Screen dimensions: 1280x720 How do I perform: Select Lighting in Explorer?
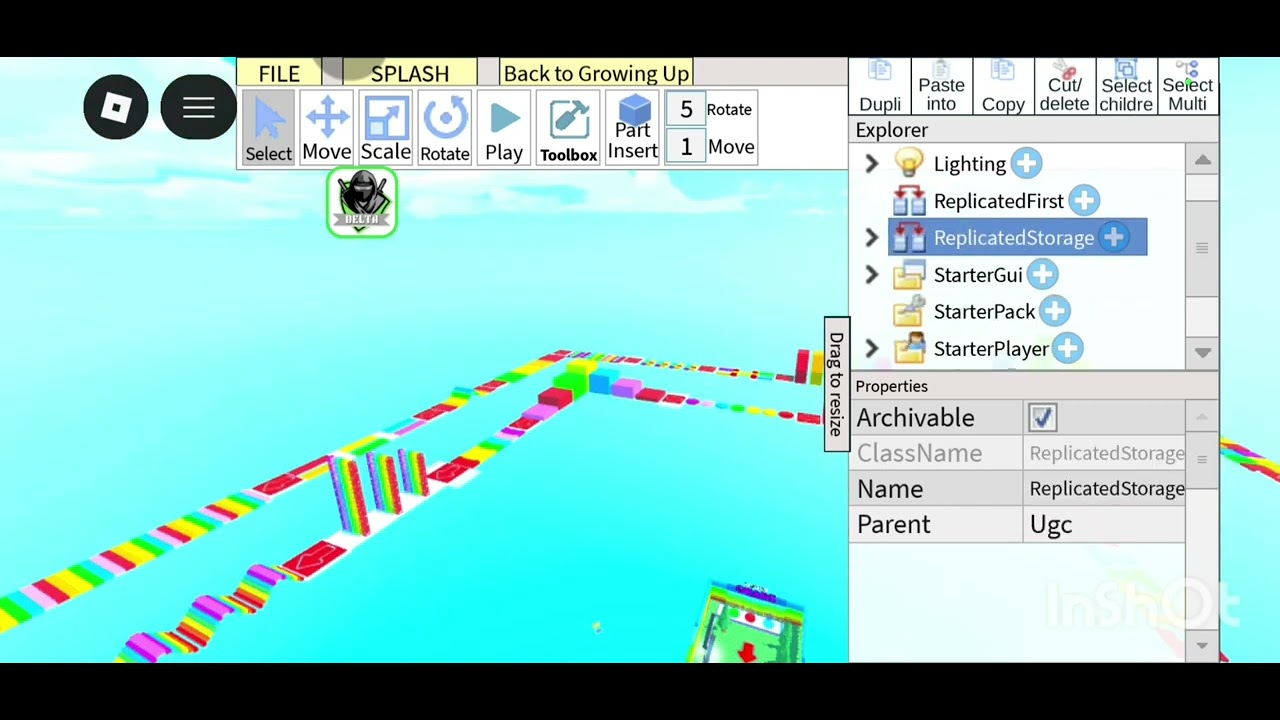(x=969, y=164)
